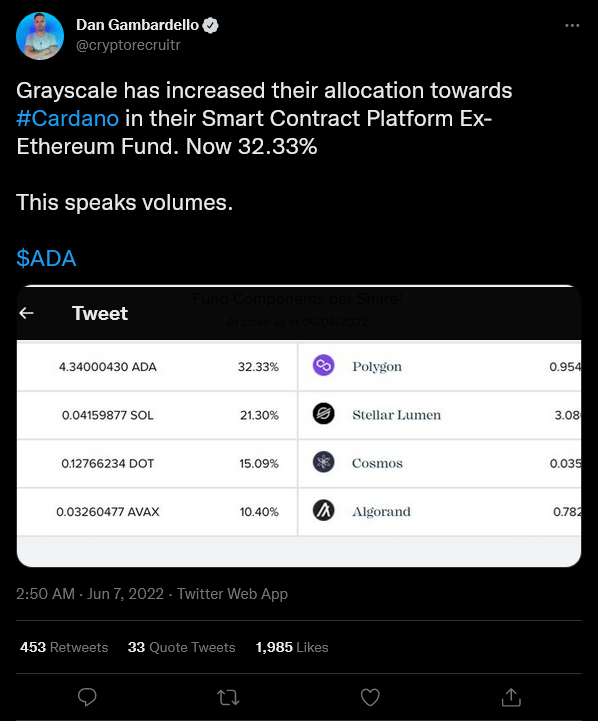View the 453 Retweets list
The image size is (598, 721).
click(64, 647)
